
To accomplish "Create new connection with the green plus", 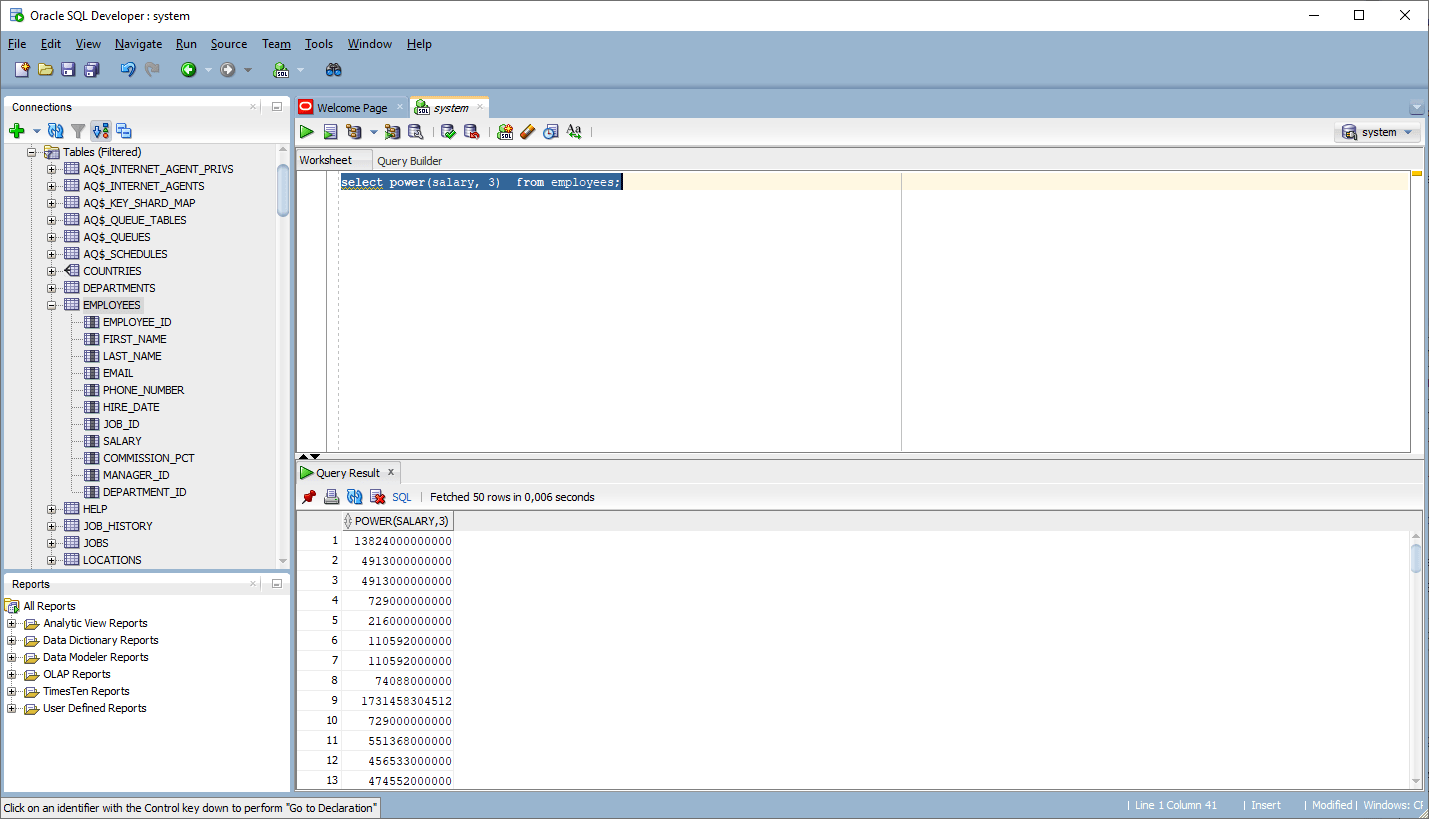I will tap(17, 130).
